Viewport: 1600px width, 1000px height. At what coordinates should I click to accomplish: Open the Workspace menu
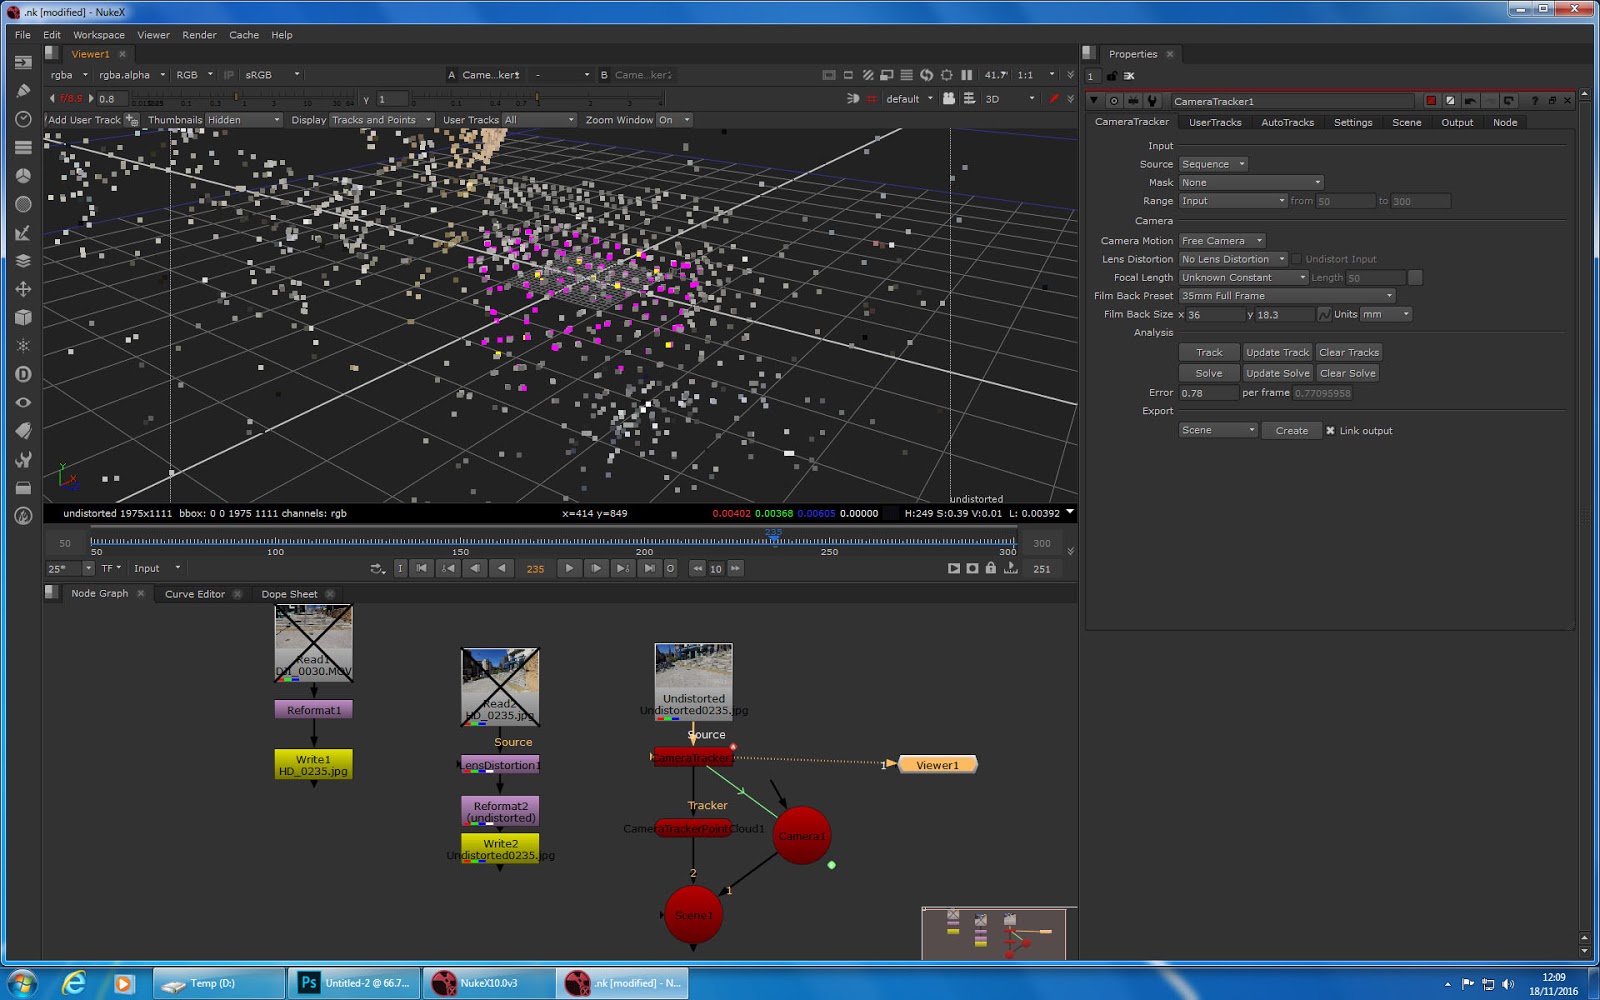tap(98, 34)
